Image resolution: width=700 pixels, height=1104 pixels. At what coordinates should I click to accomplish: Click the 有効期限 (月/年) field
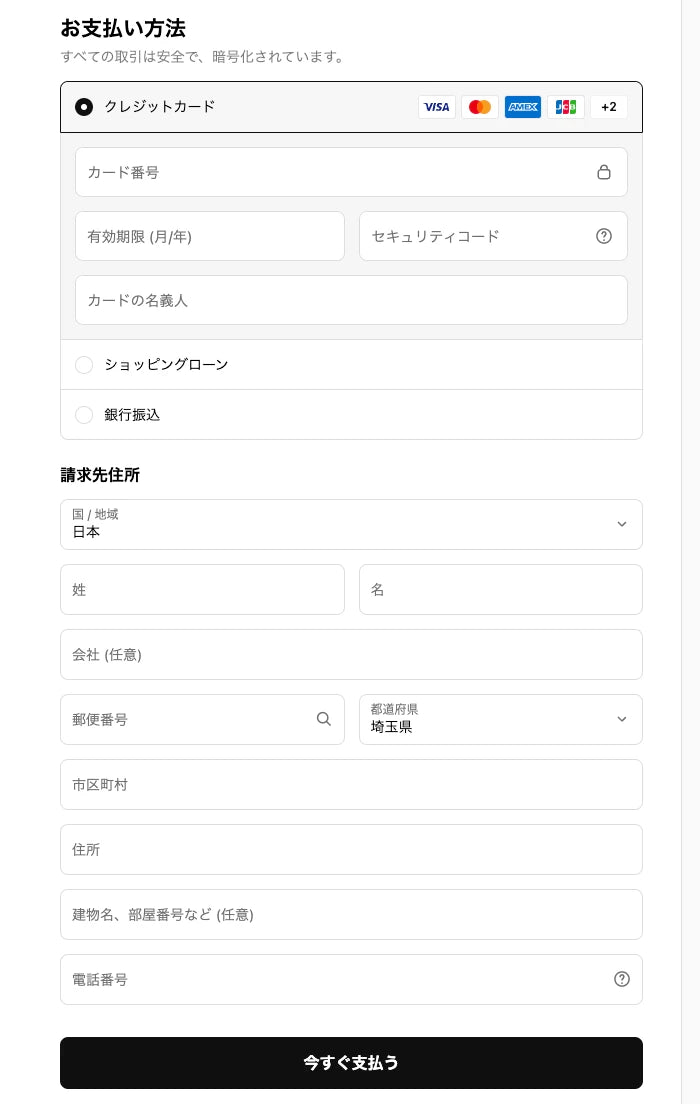209,236
